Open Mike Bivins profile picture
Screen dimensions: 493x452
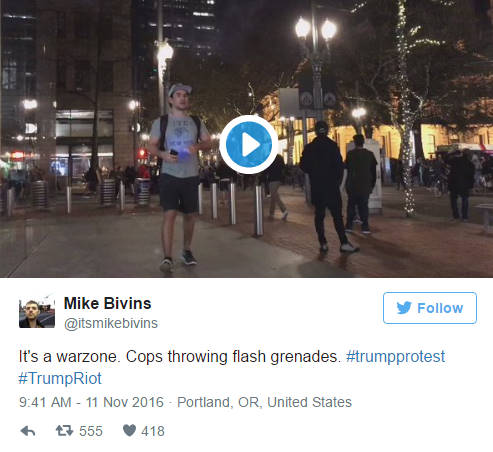coord(37,312)
